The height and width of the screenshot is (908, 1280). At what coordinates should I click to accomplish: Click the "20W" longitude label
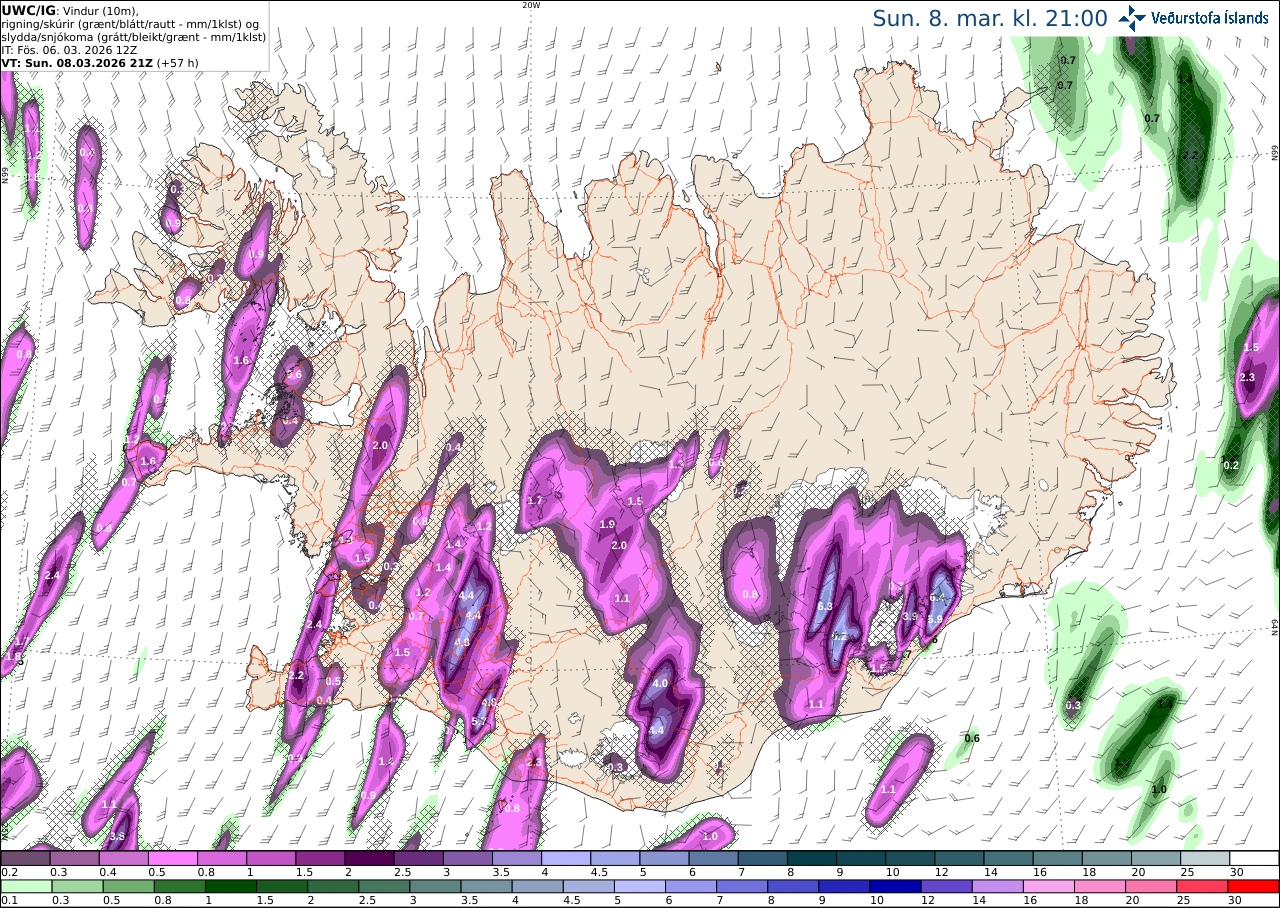531,5
